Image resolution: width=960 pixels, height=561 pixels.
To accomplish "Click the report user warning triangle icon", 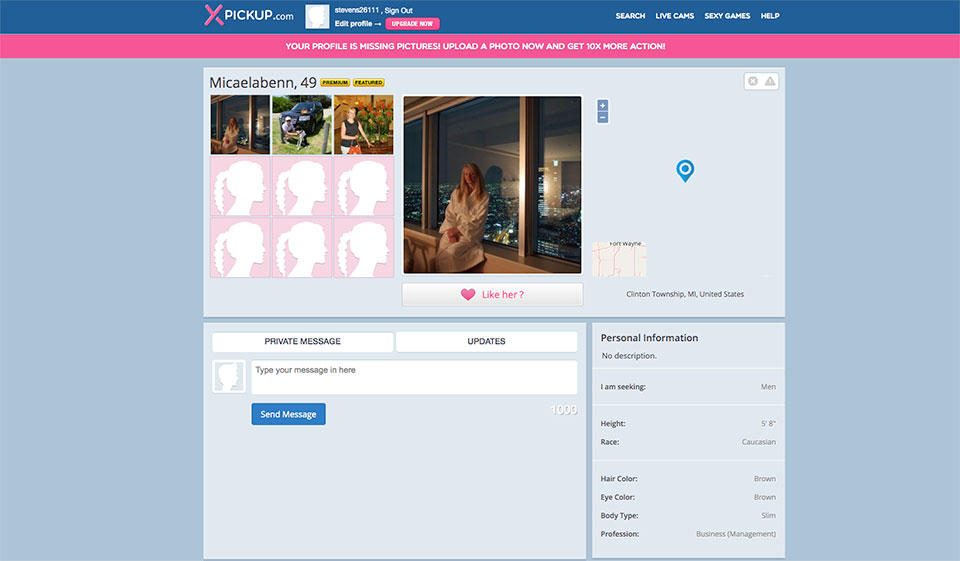I will point(770,82).
